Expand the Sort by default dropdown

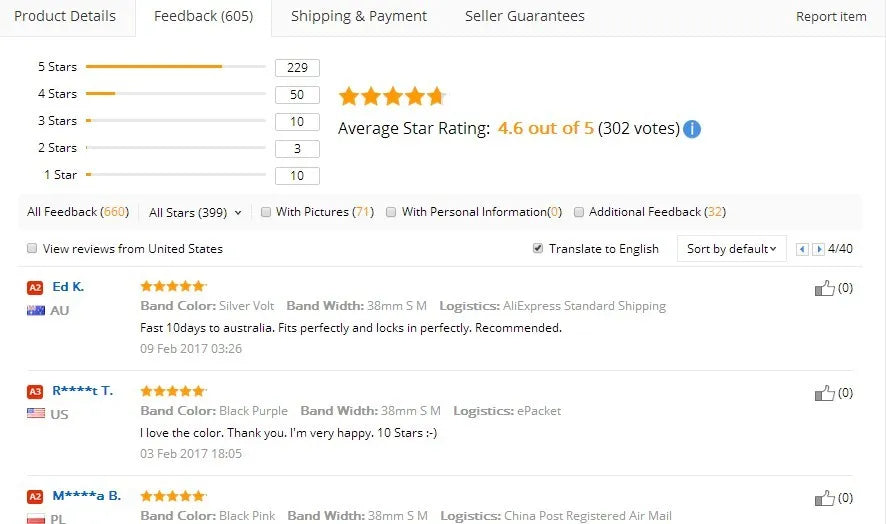731,249
